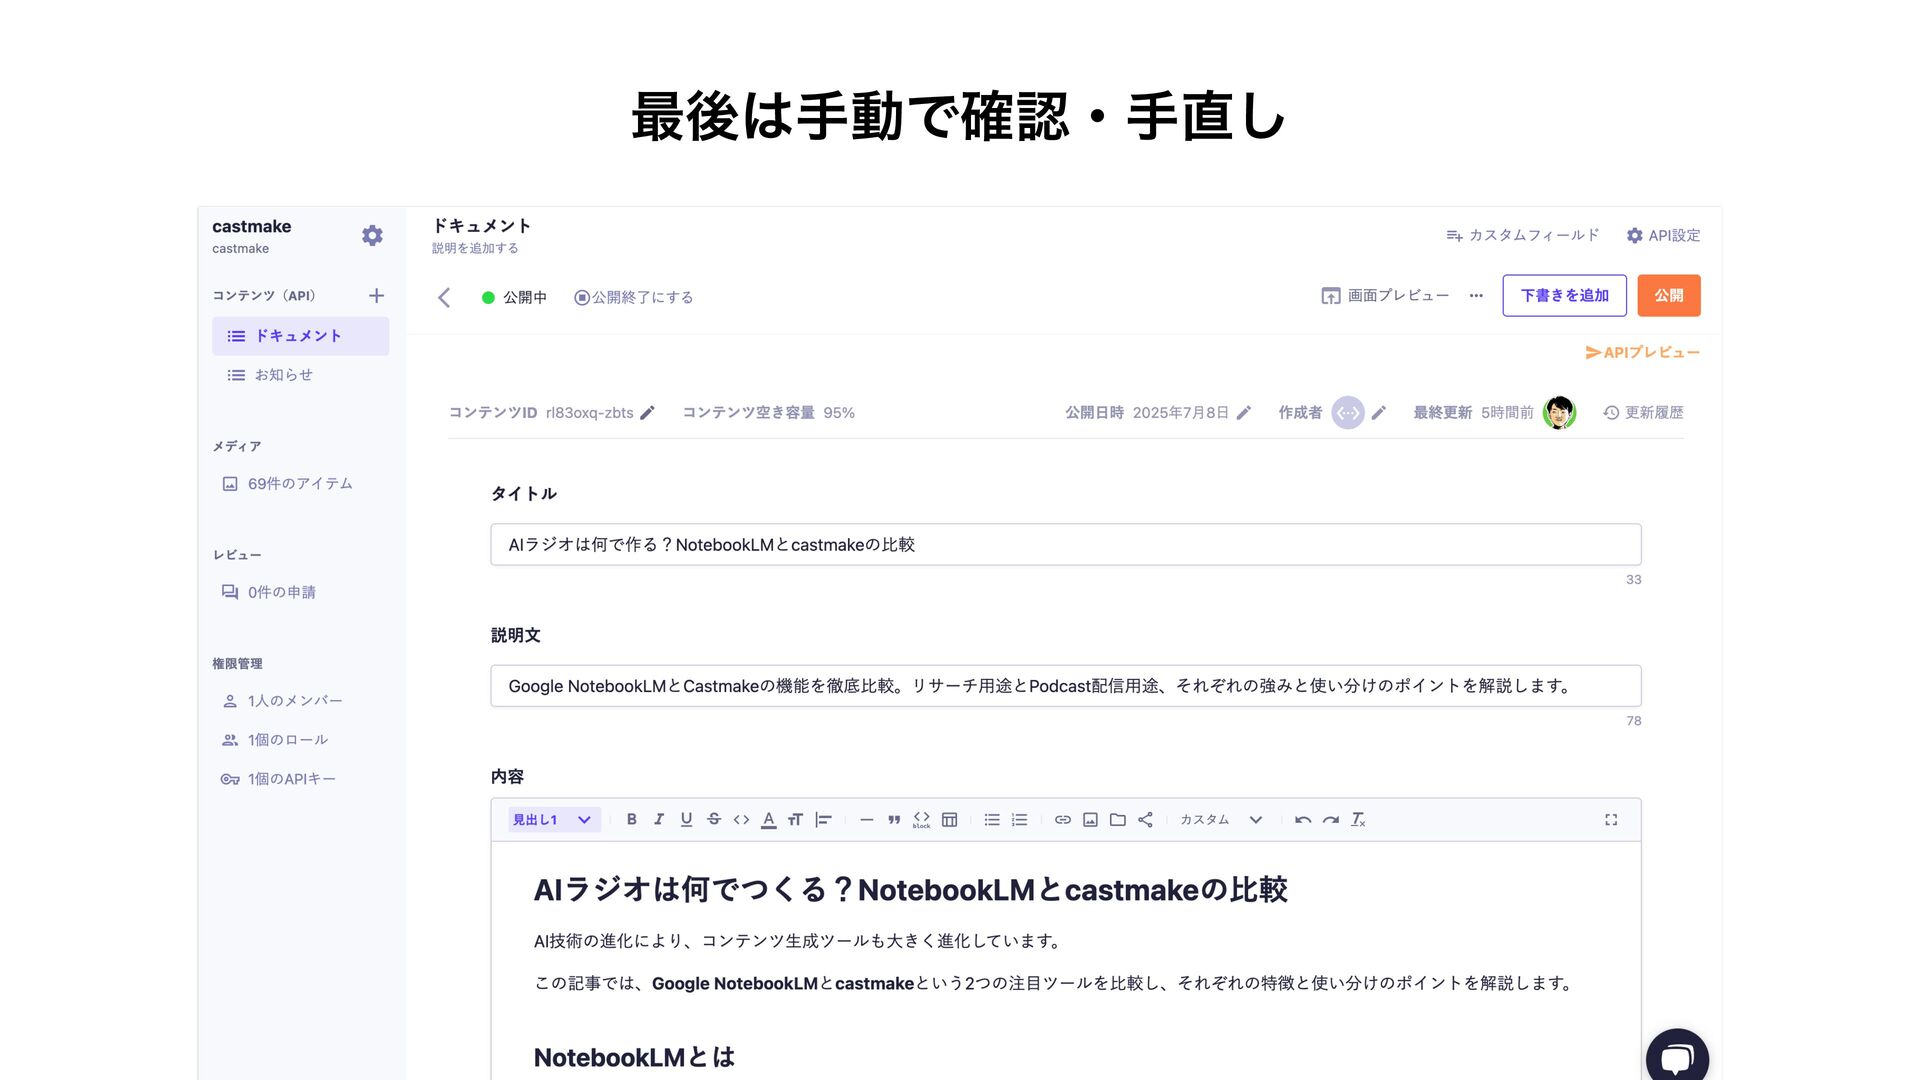1920x1080 pixels.
Task: Click the orange 公開 button
Action: (x=1668, y=296)
